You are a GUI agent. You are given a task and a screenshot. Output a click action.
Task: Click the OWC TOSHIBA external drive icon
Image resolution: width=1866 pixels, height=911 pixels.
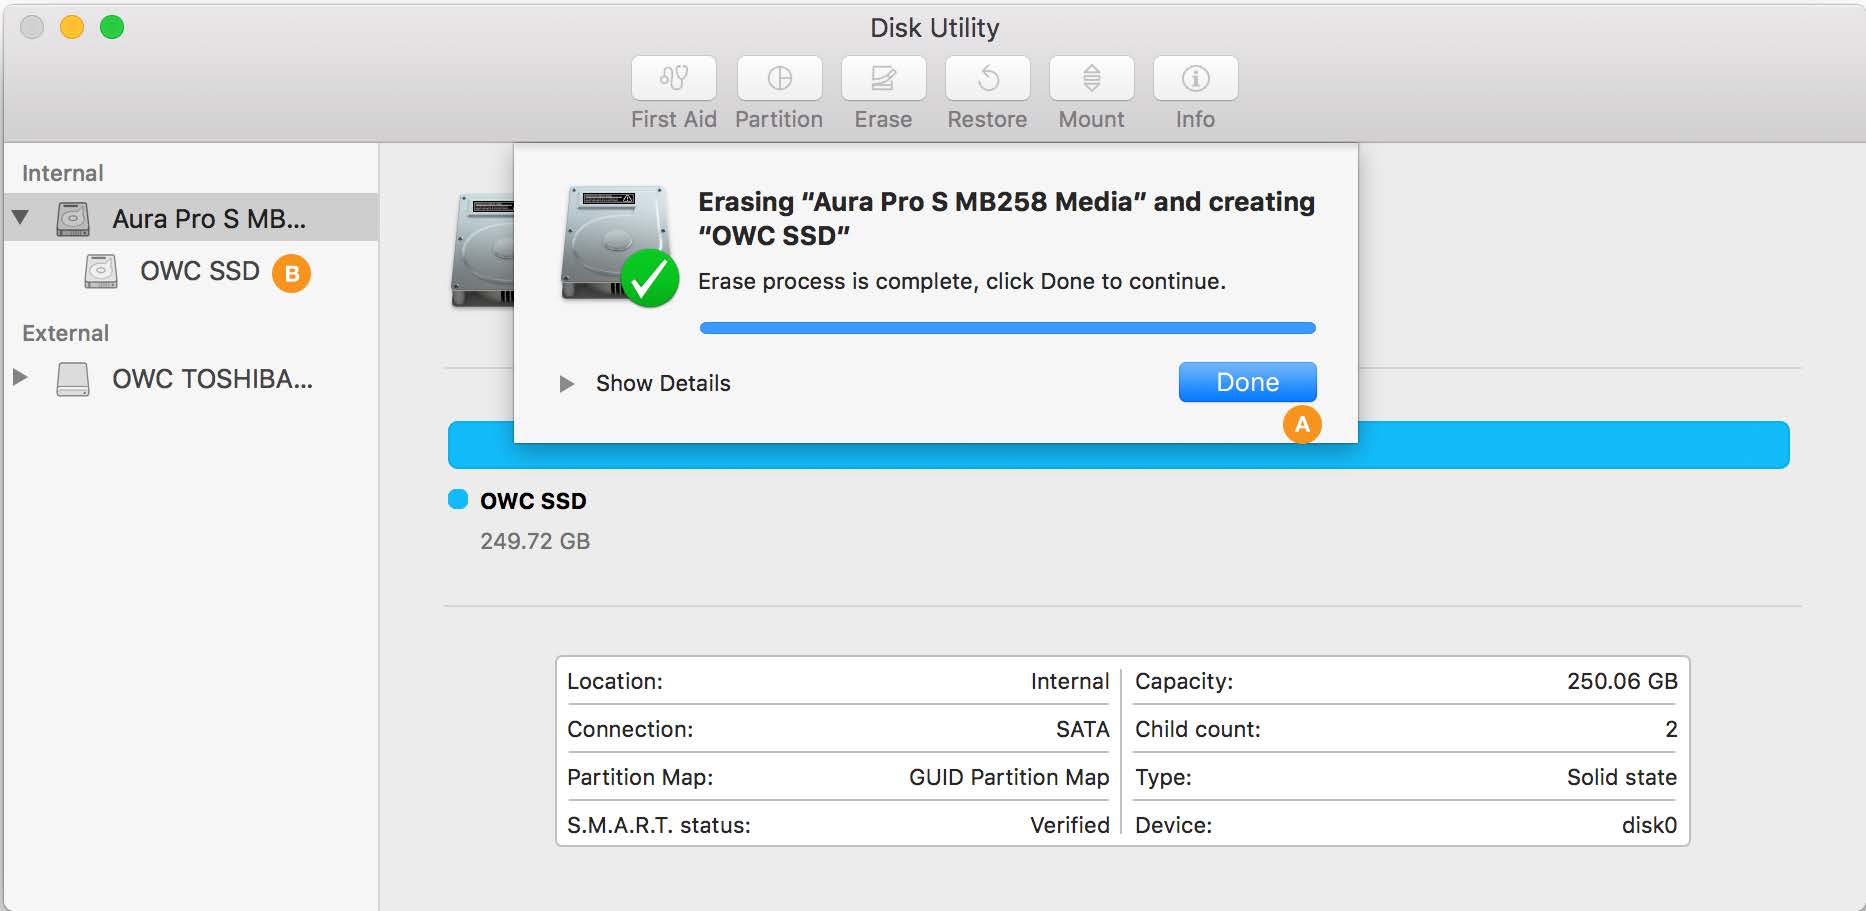coord(73,379)
